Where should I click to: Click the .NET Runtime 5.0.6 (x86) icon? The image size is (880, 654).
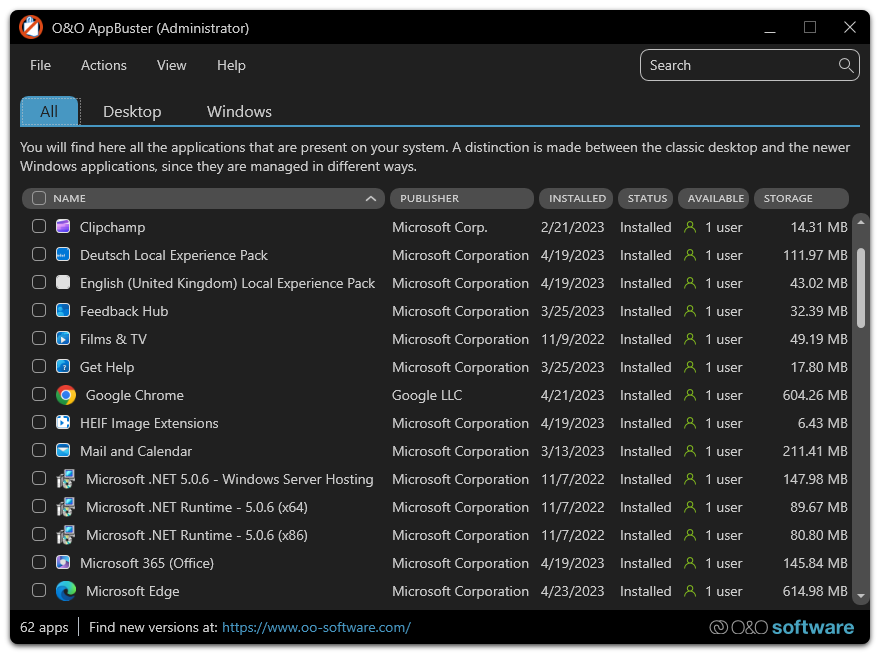pos(66,535)
